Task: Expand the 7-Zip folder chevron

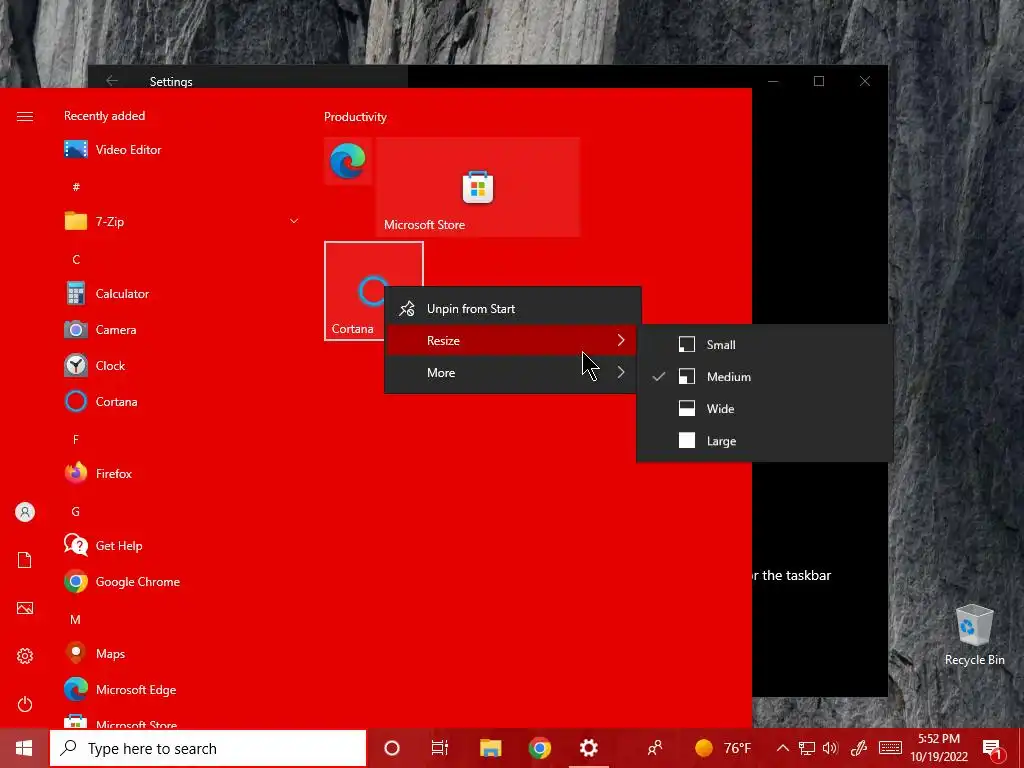Action: 294,221
